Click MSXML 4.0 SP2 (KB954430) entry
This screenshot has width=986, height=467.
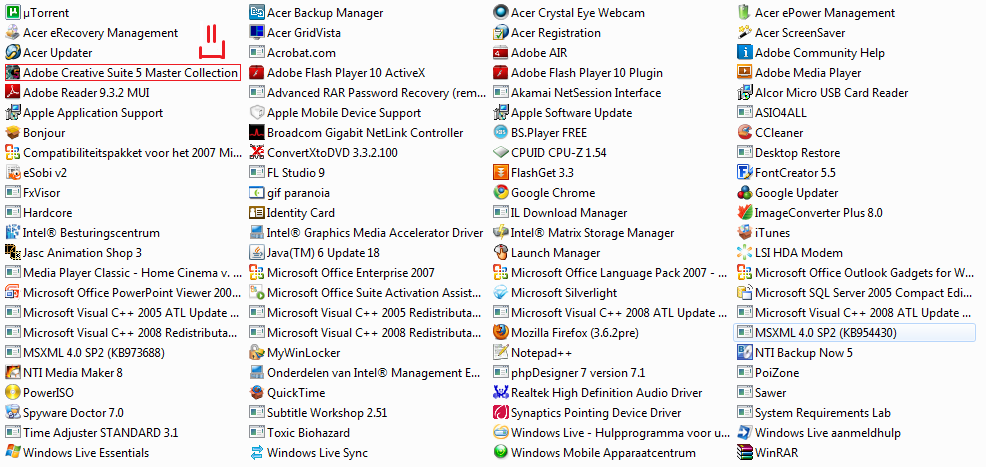click(x=855, y=332)
